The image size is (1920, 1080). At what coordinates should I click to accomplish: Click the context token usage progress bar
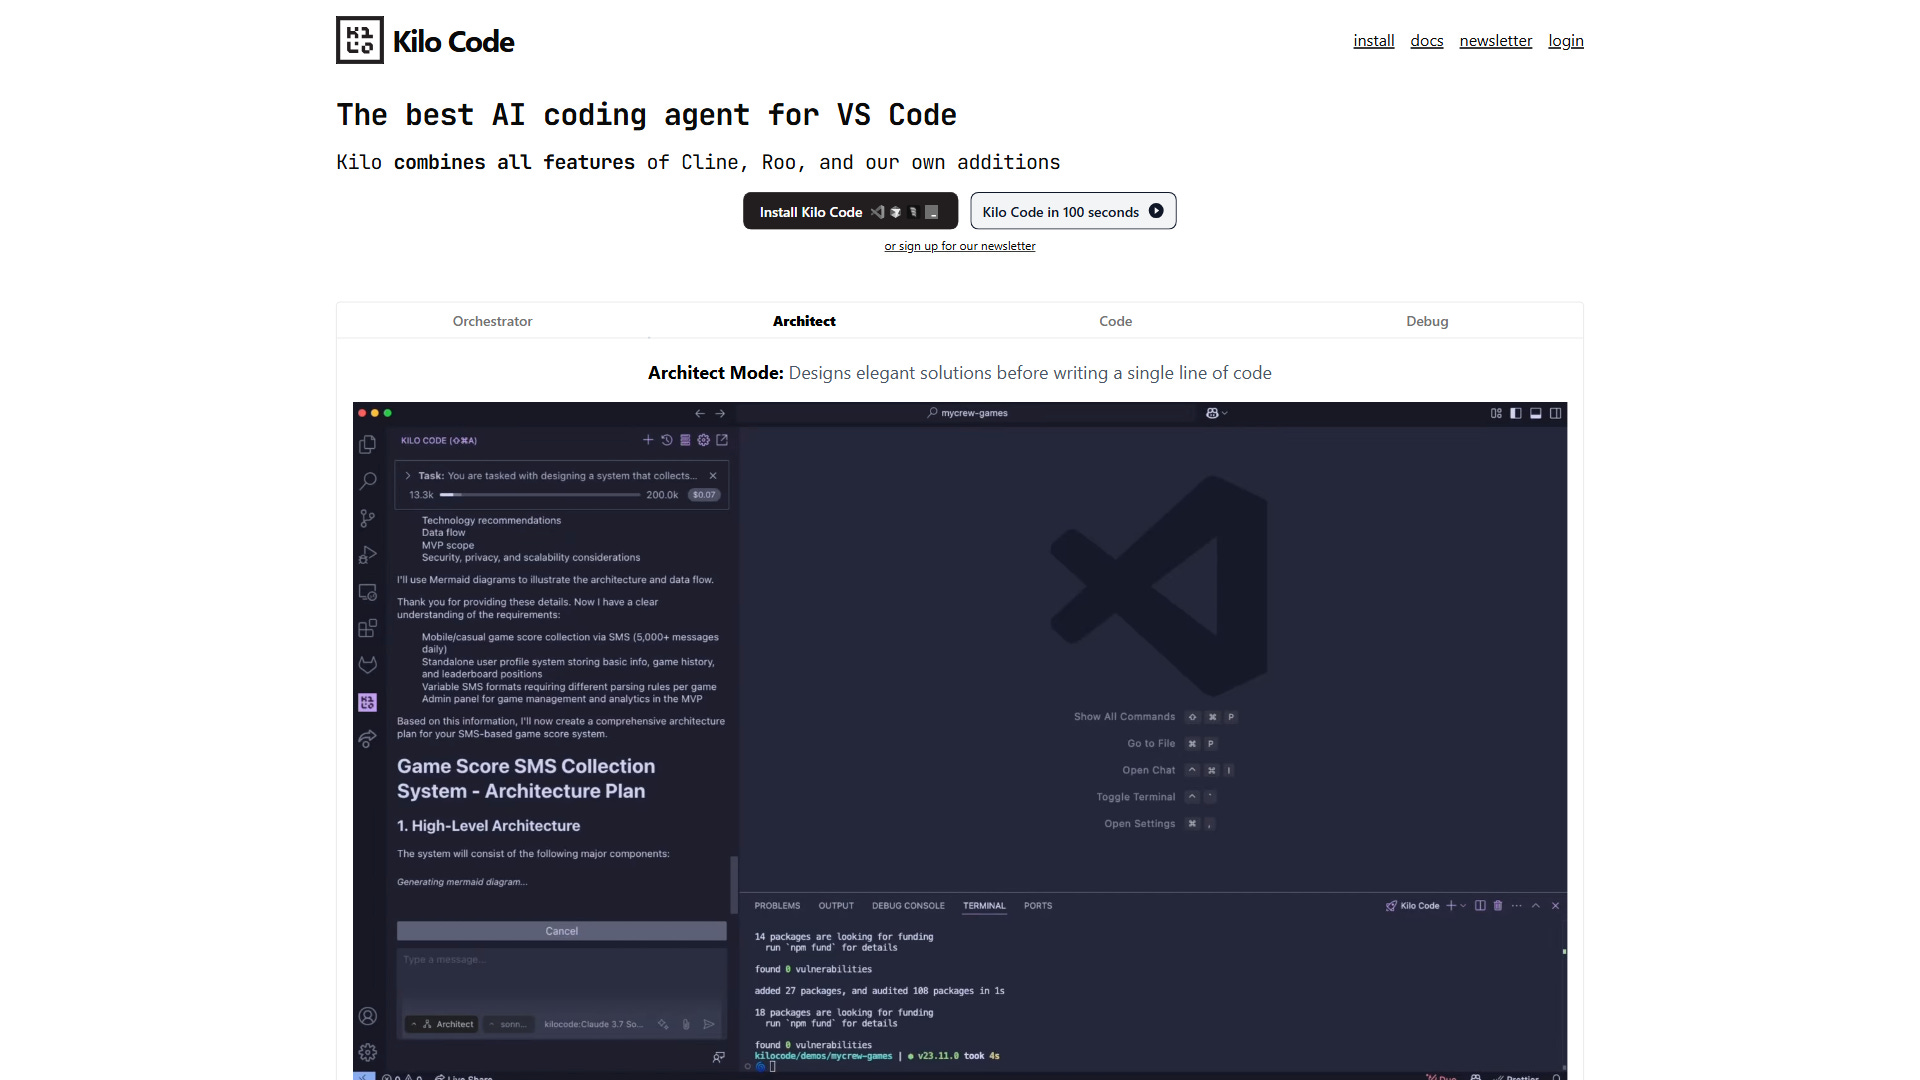point(540,495)
